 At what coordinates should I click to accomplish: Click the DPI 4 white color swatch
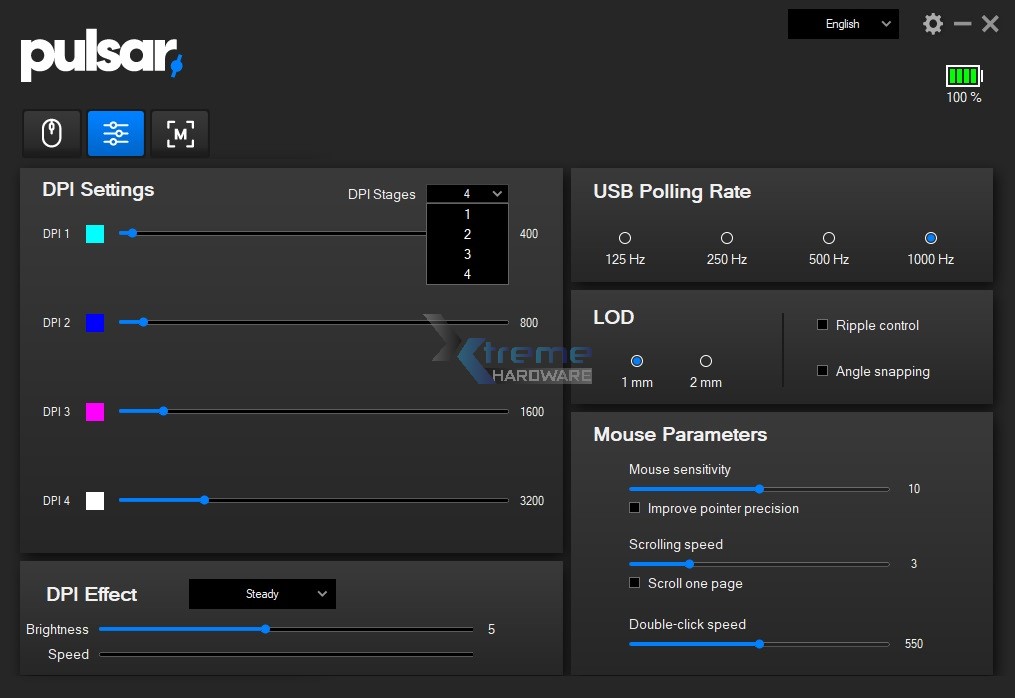point(94,500)
